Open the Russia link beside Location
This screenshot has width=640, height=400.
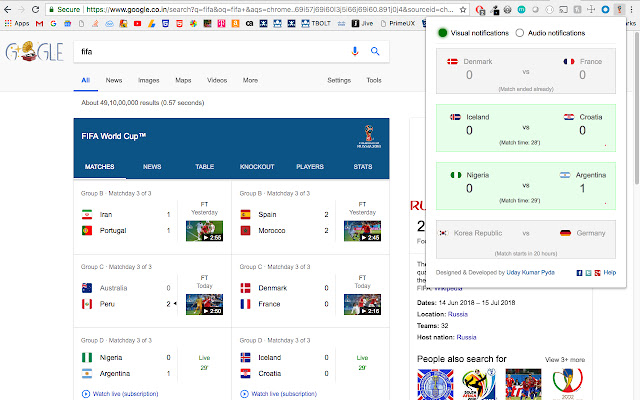coord(458,314)
